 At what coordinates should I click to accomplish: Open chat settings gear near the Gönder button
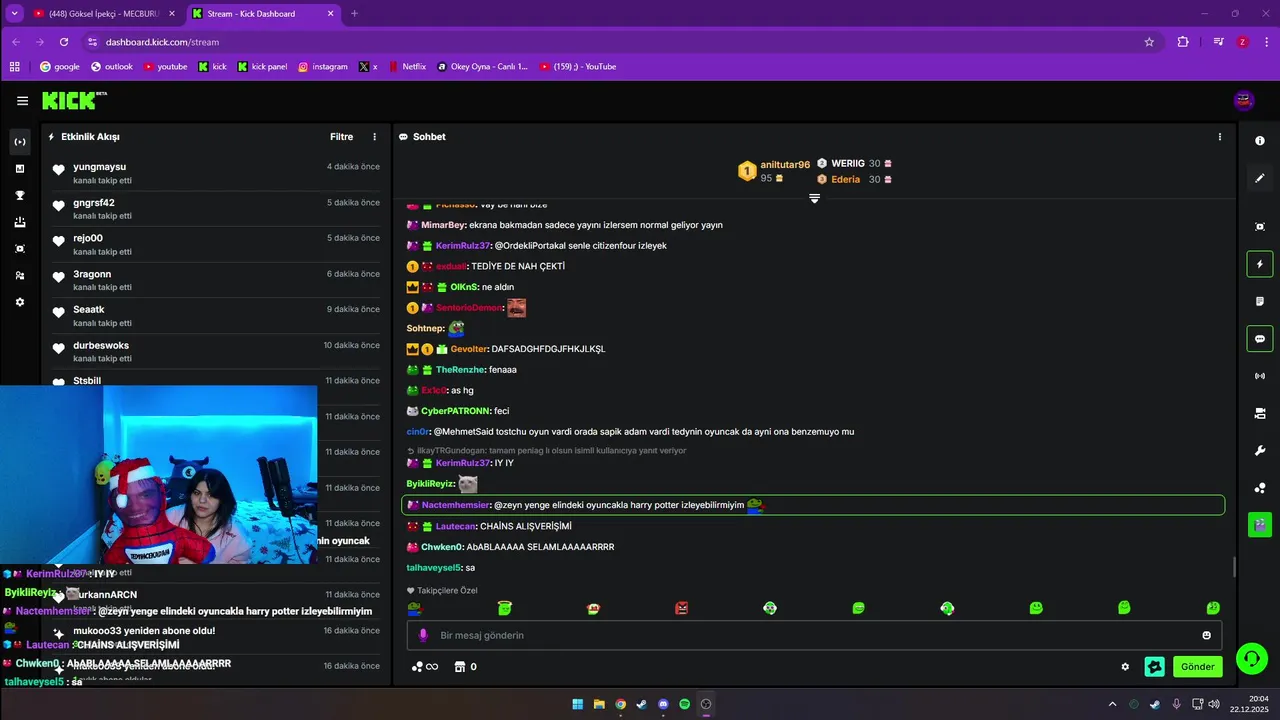[1125, 667]
